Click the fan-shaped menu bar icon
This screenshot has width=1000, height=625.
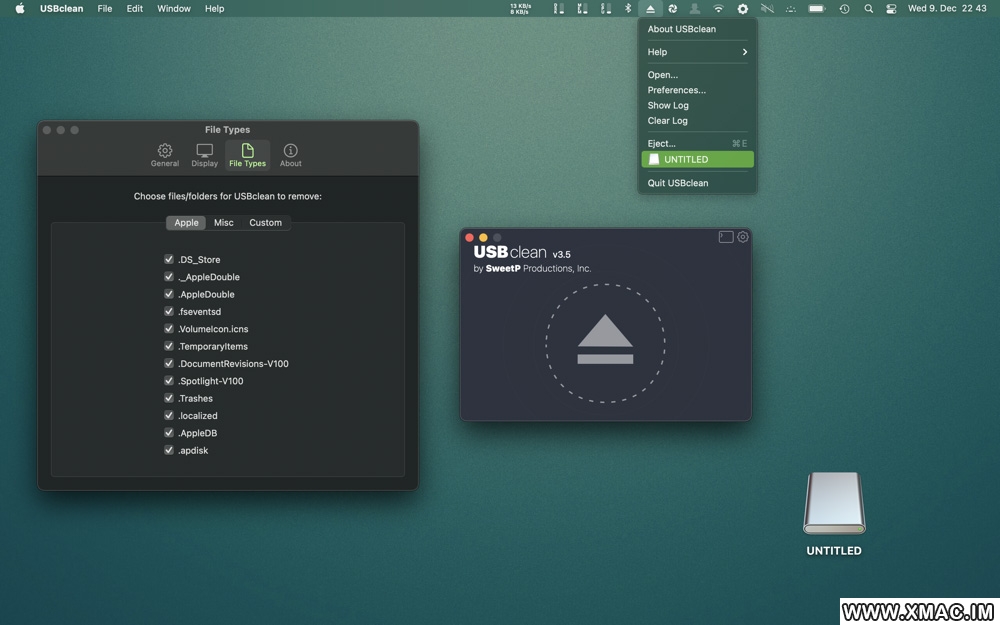pos(672,9)
